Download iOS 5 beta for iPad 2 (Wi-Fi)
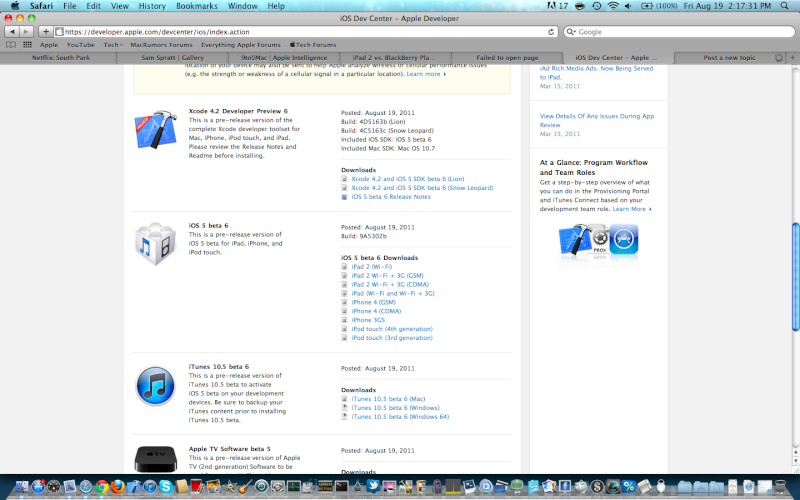 371,267
